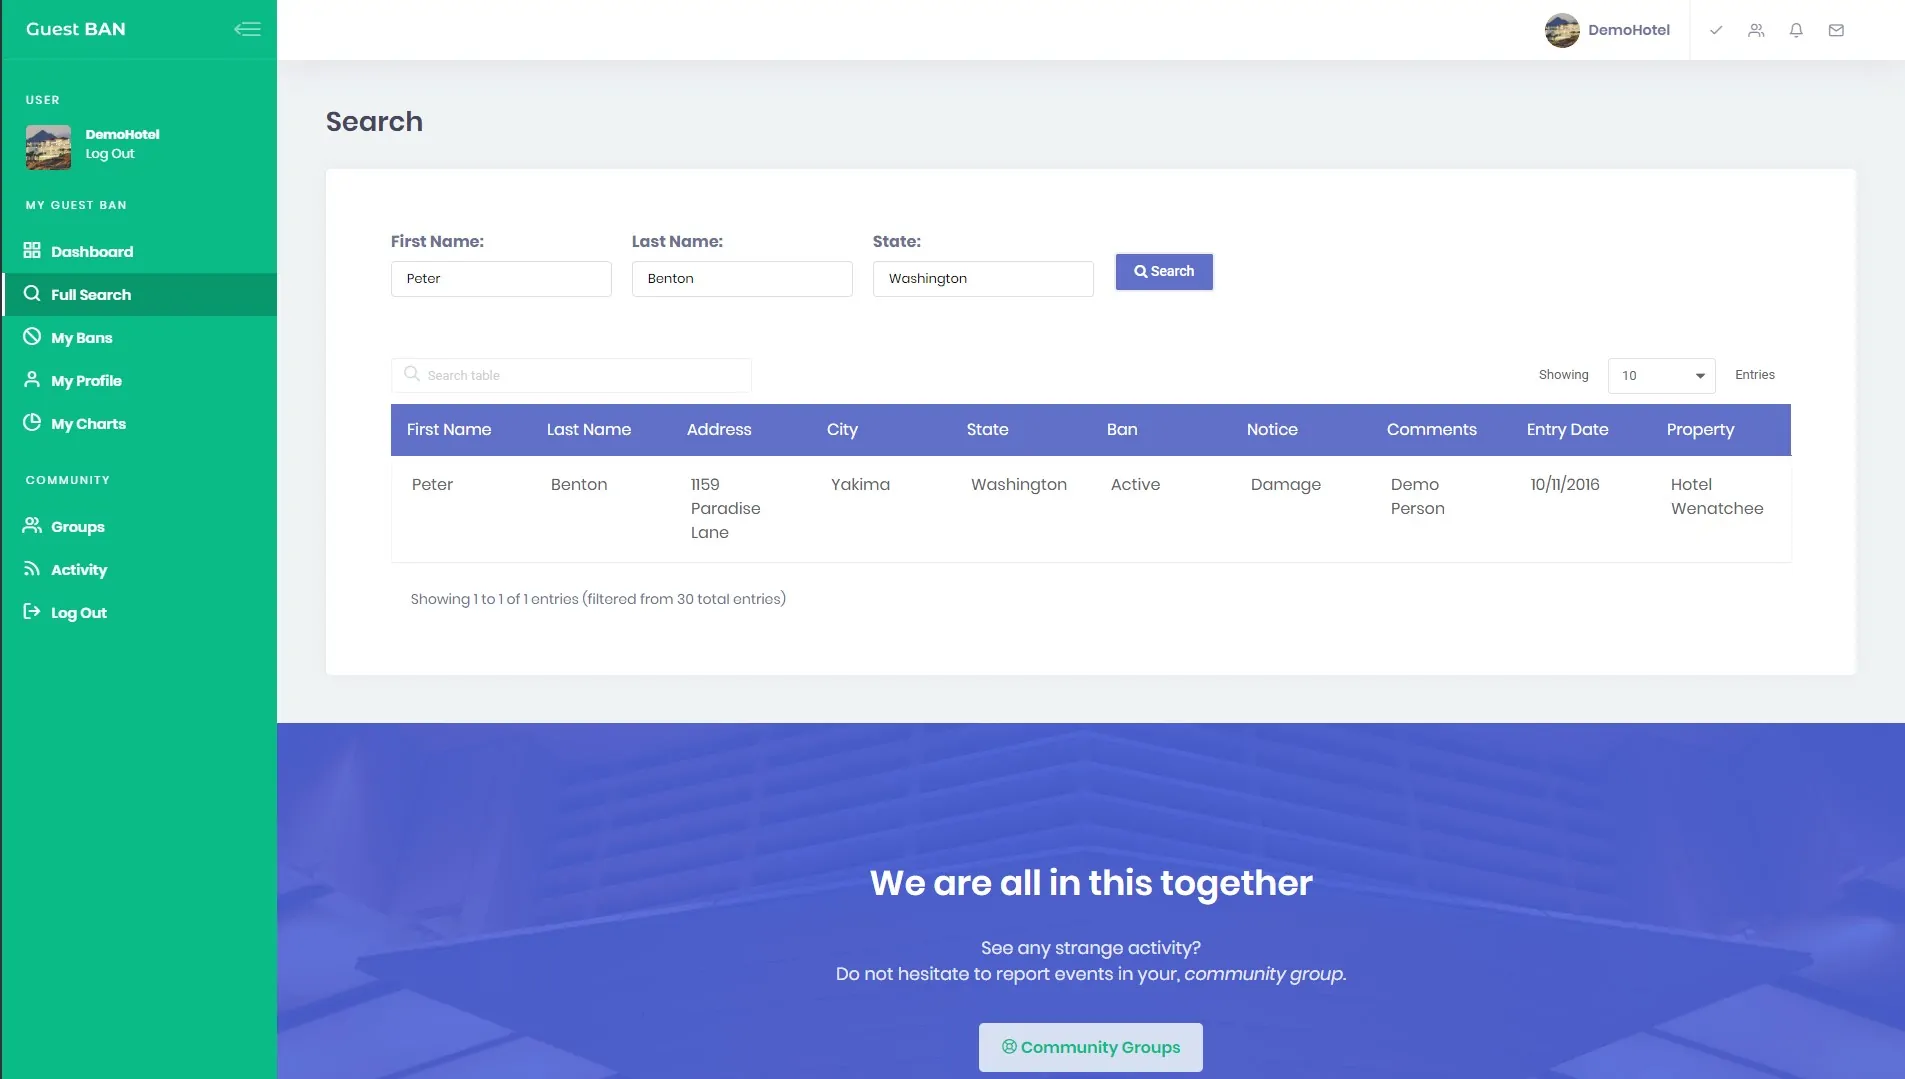Open community Groups in sidebar
The width and height of the screenshot is (1905, 1079).
click(77, 527)
